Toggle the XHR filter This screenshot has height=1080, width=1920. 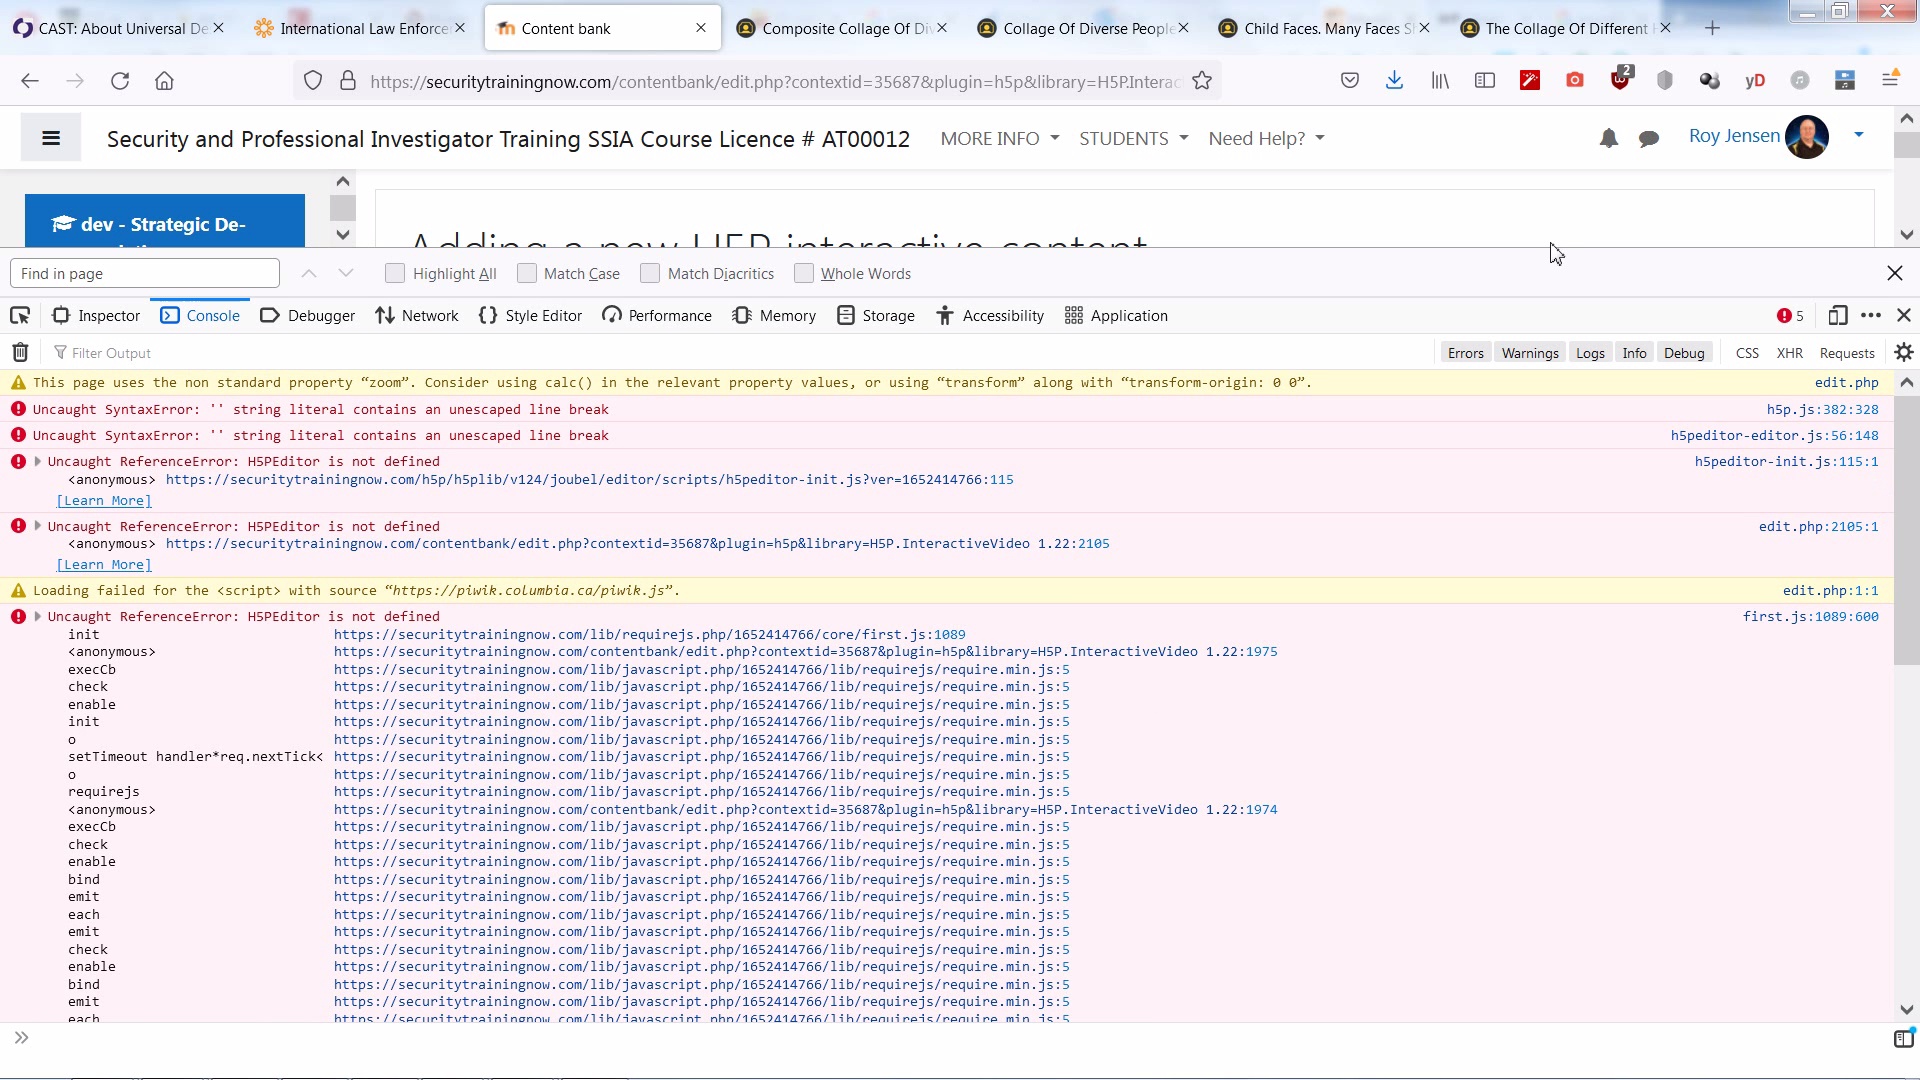(x=1790, y=353)
